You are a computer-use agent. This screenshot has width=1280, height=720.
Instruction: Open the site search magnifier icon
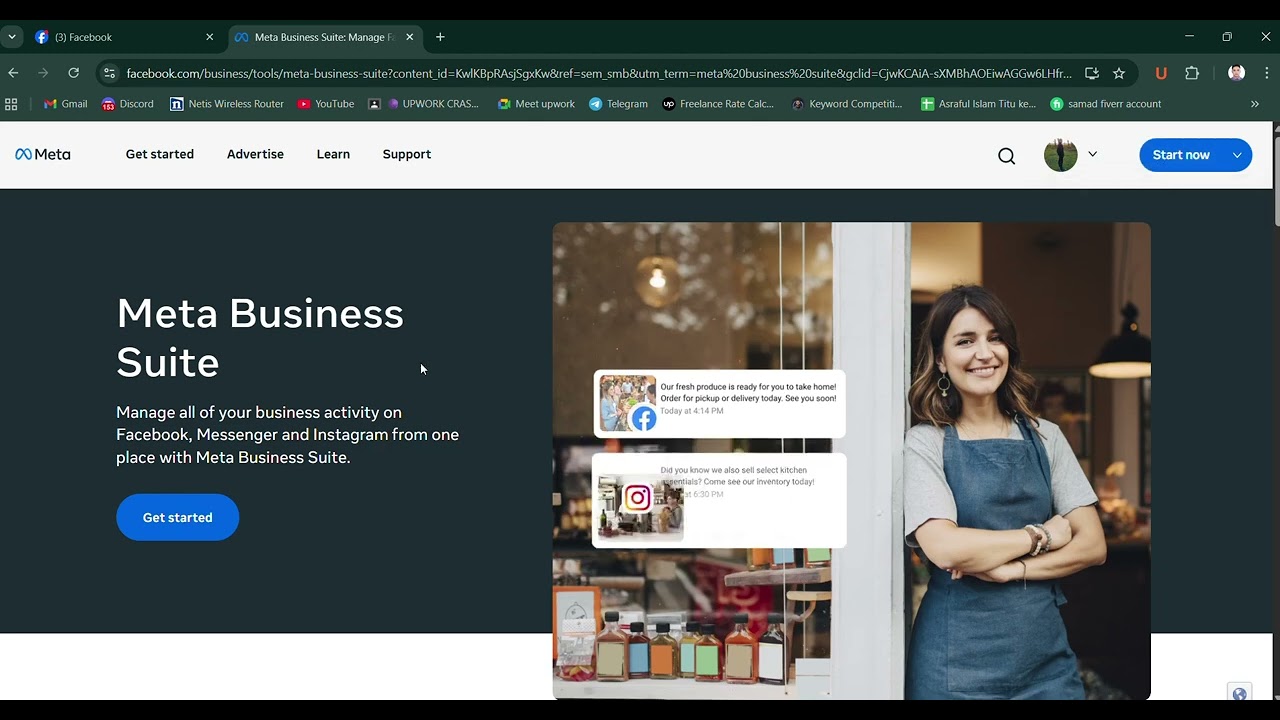[x=1006, y=155]
